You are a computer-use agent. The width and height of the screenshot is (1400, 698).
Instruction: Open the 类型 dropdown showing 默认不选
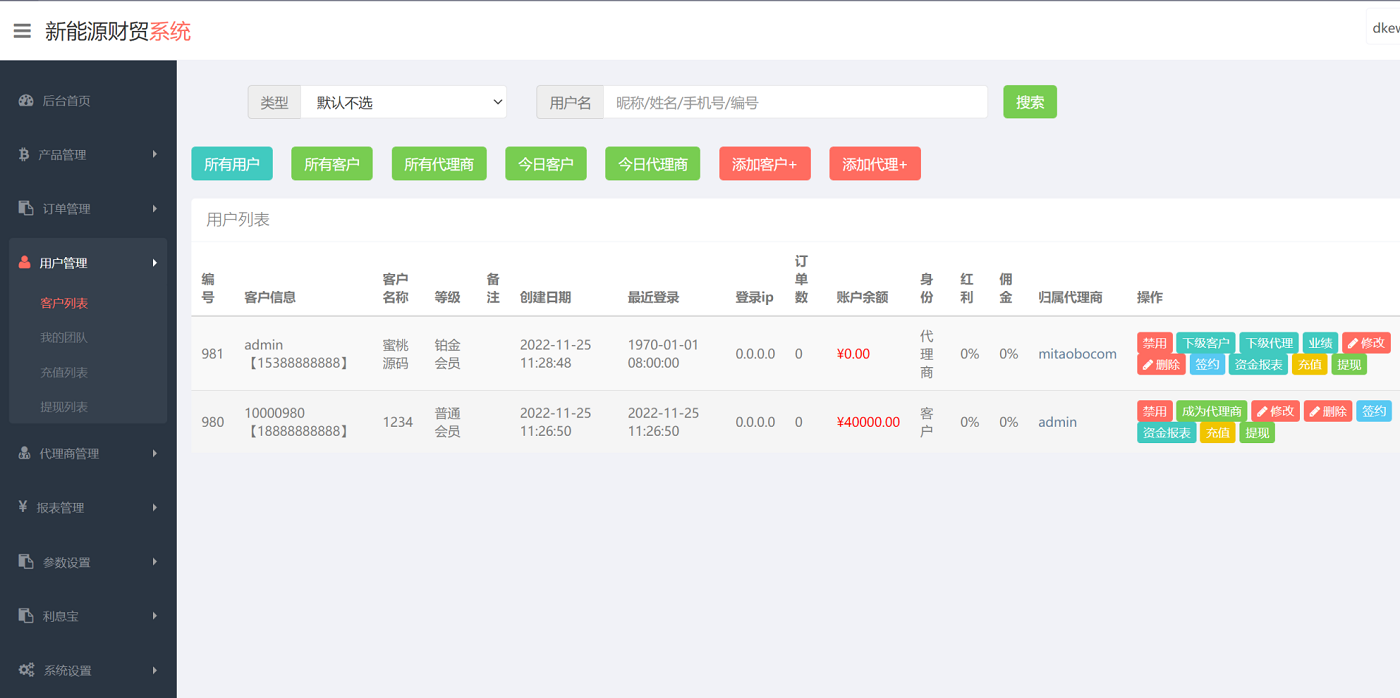point(403,102)
